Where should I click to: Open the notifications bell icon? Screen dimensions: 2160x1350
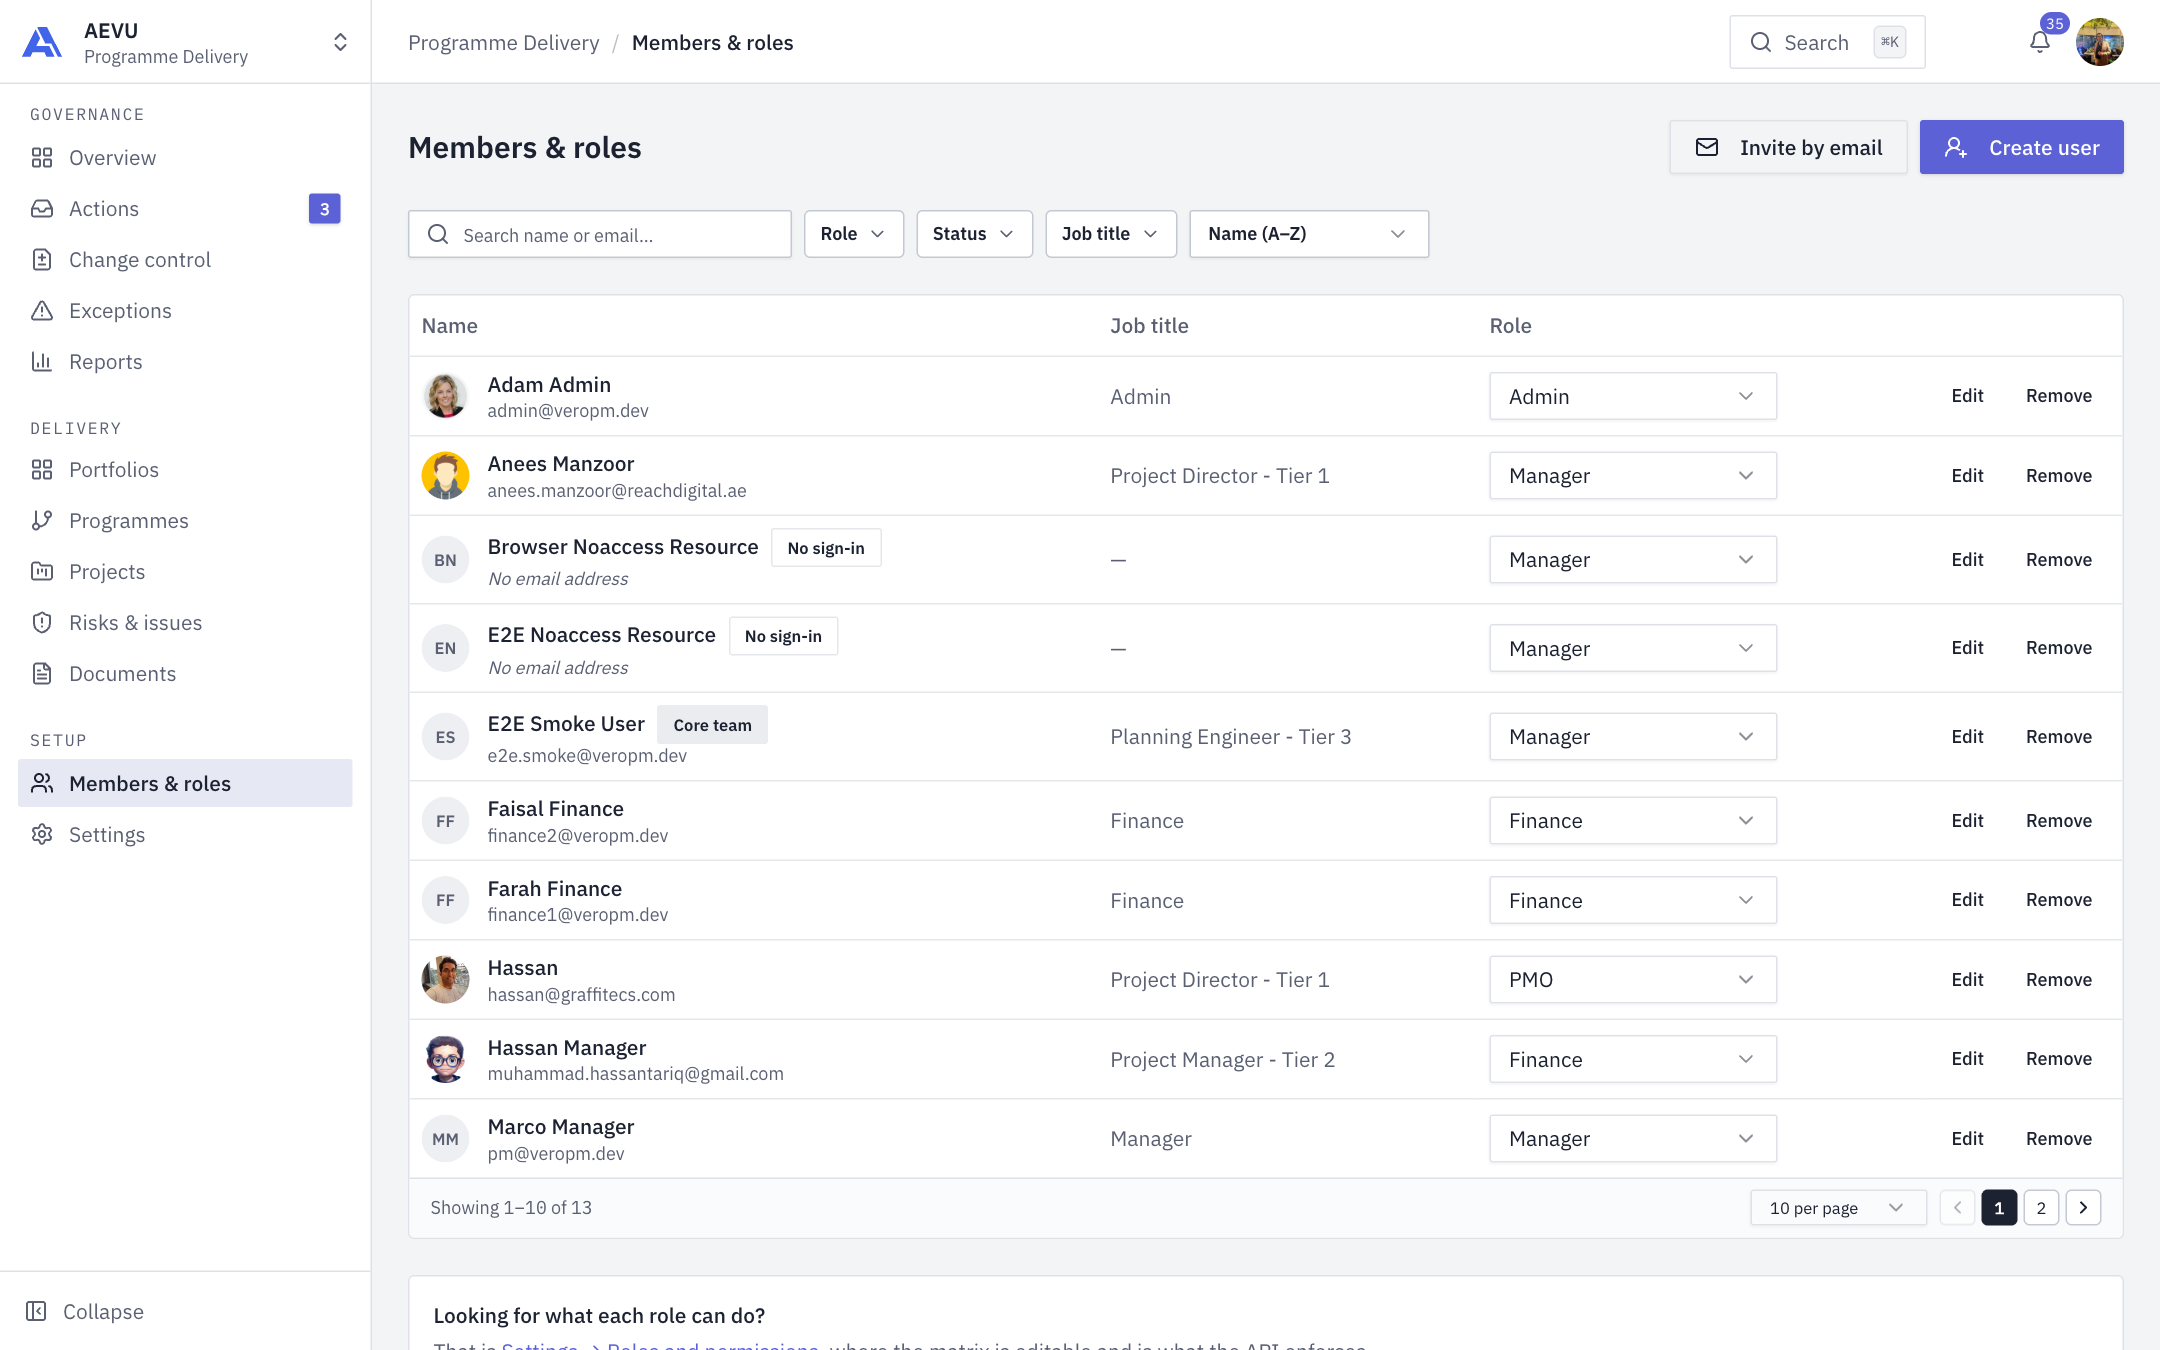point(2040,42)
